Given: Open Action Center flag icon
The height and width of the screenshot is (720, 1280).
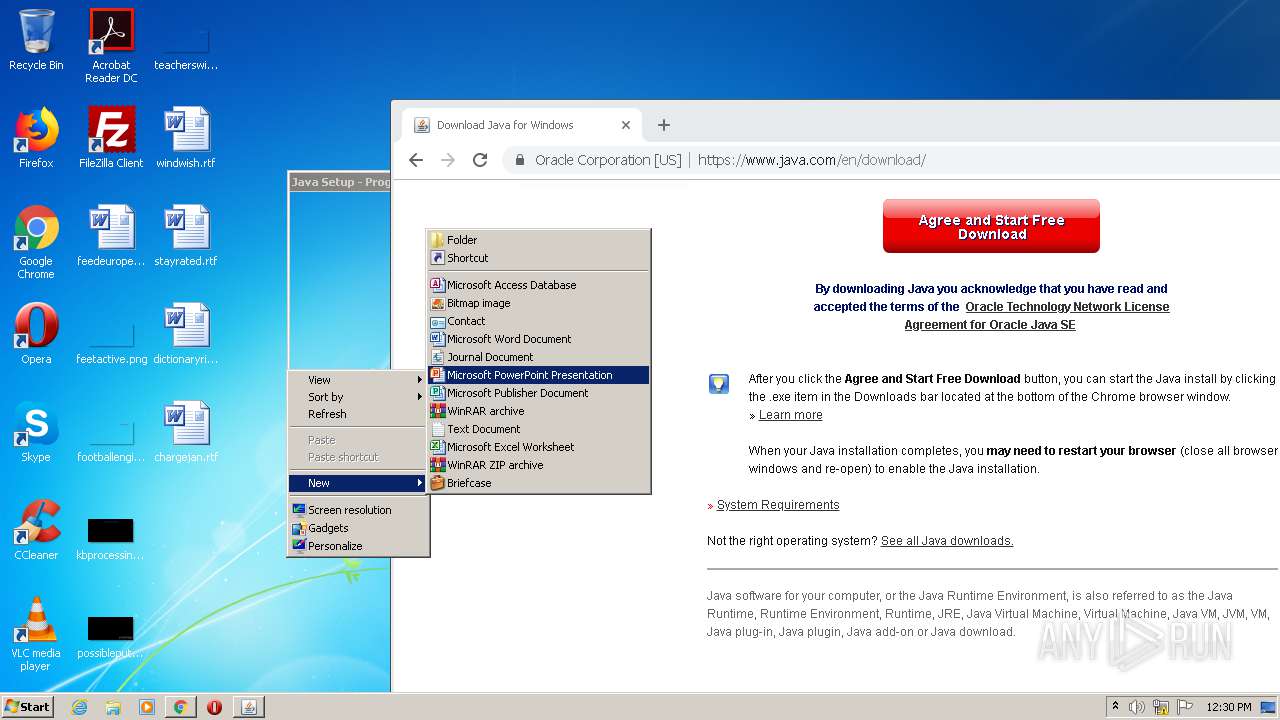Looking at the screenshot, I should (x=1185, y=707).
